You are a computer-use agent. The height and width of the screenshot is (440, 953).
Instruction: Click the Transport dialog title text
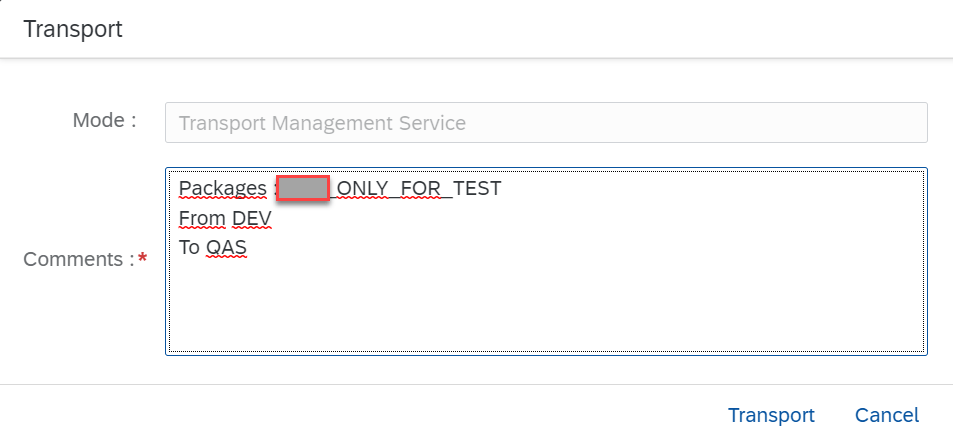(73, 29)
